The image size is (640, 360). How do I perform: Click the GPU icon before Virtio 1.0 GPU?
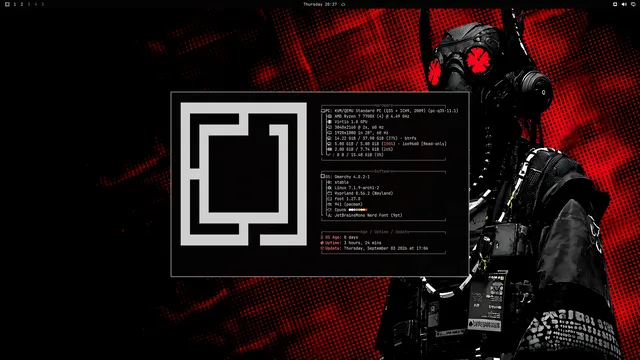[x=330, y=122]
